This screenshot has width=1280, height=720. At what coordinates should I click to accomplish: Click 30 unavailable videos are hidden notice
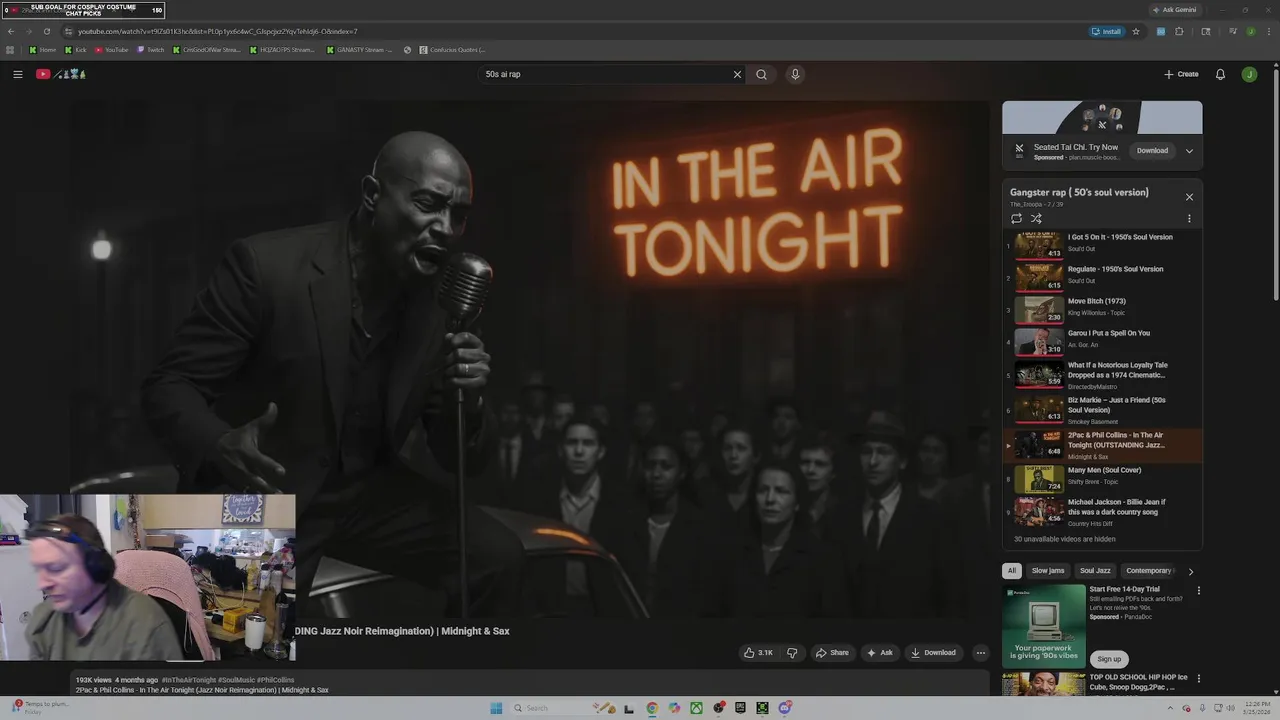[1064, 539]
